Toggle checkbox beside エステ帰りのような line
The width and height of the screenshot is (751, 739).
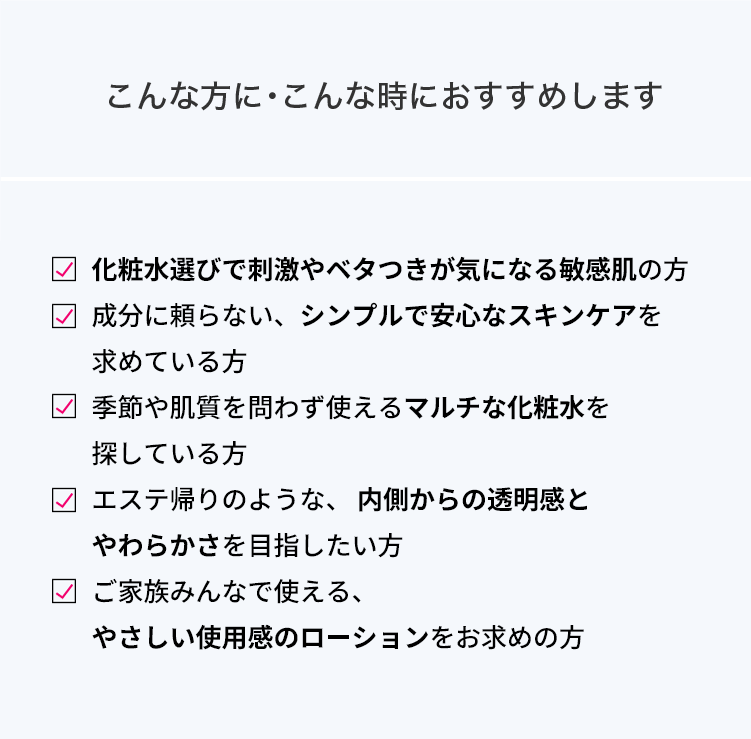click(x=64, y=500)
